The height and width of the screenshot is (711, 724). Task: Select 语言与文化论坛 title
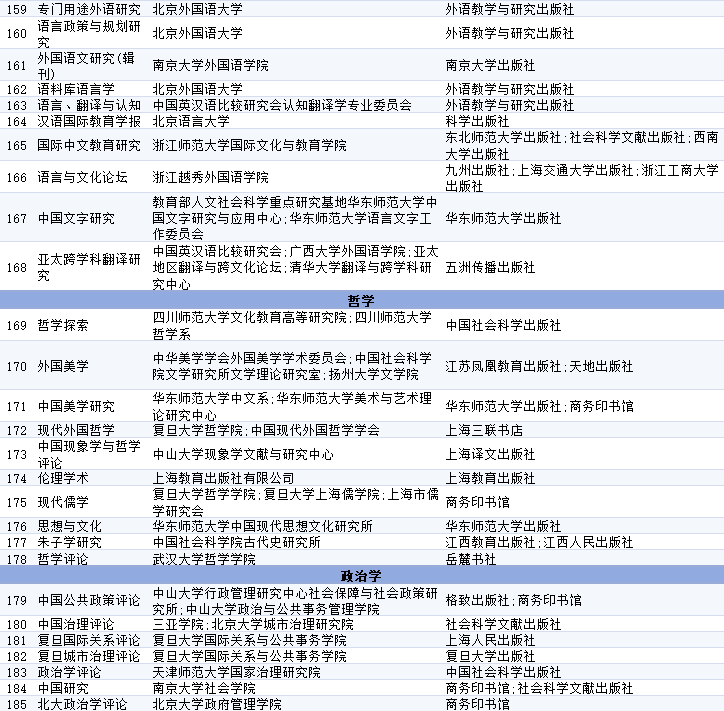click(x=82, y=177)
